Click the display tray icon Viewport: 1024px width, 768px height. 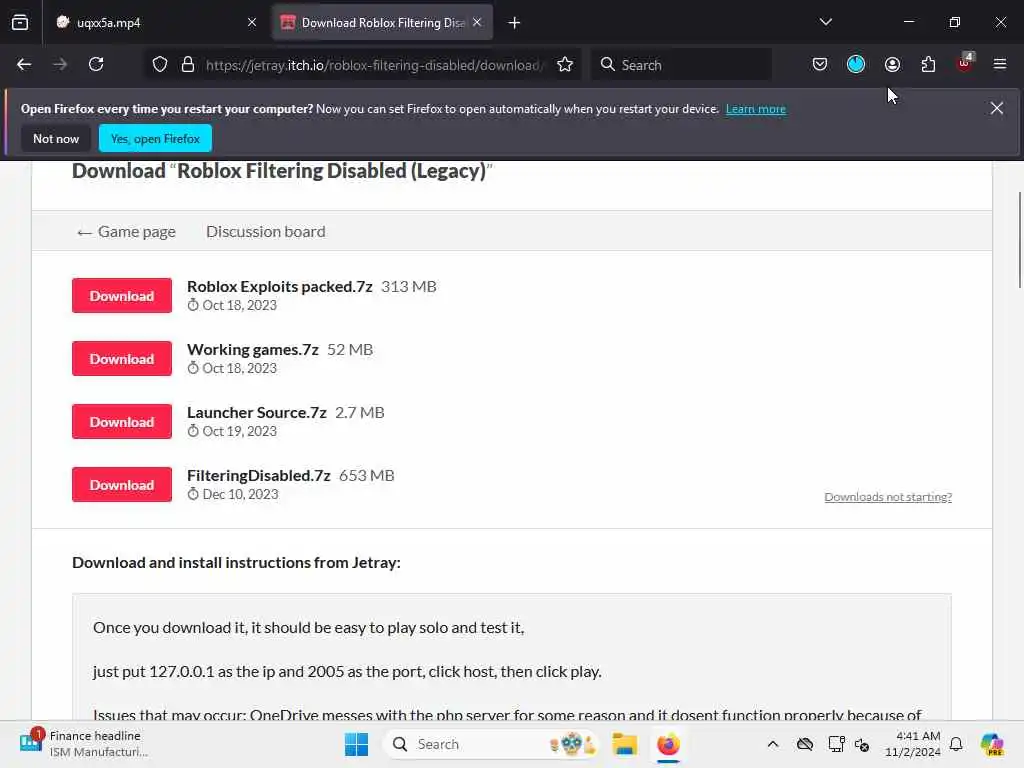(836, 744)
